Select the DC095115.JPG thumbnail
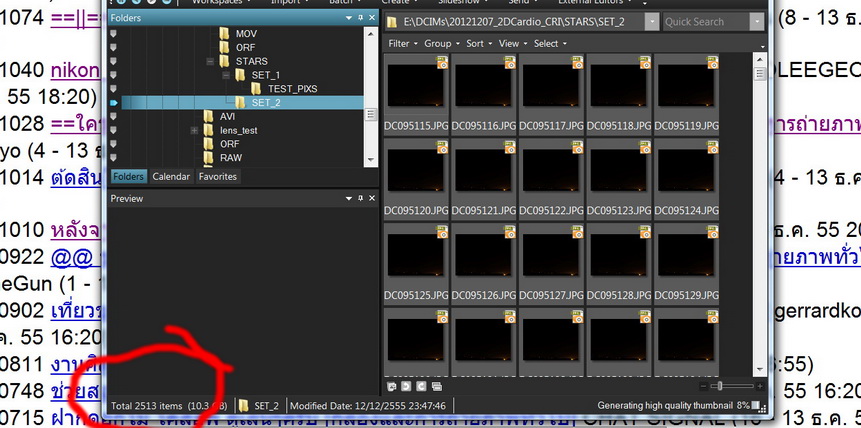 click(416, 93)
